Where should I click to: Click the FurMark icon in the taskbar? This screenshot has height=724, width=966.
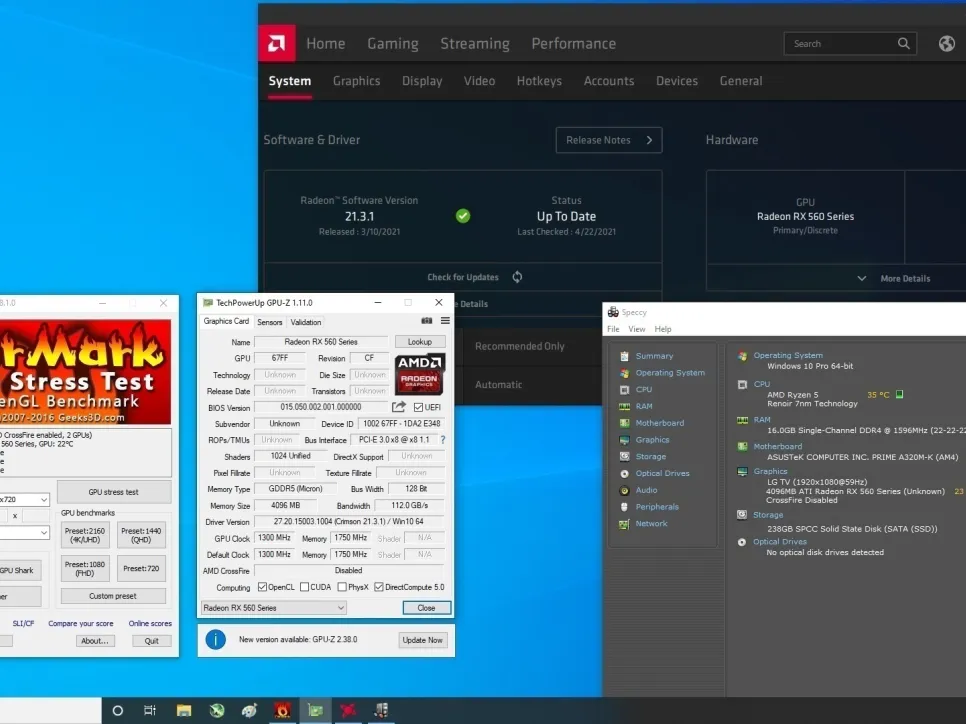point(282,710)
